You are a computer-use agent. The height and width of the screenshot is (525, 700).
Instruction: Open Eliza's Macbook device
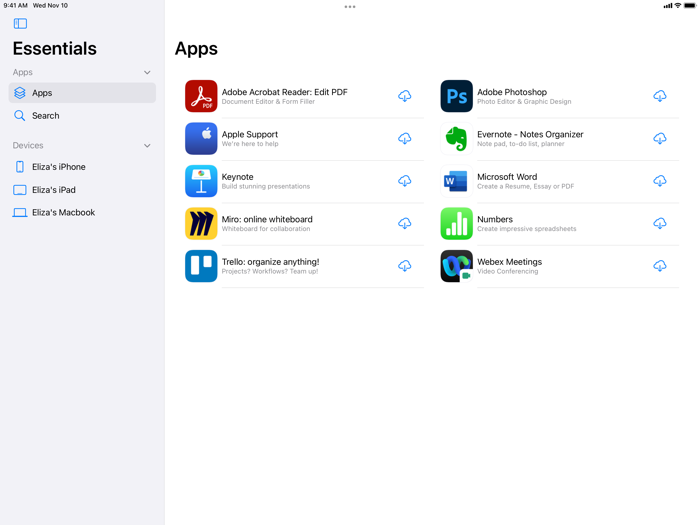(82, 212)
